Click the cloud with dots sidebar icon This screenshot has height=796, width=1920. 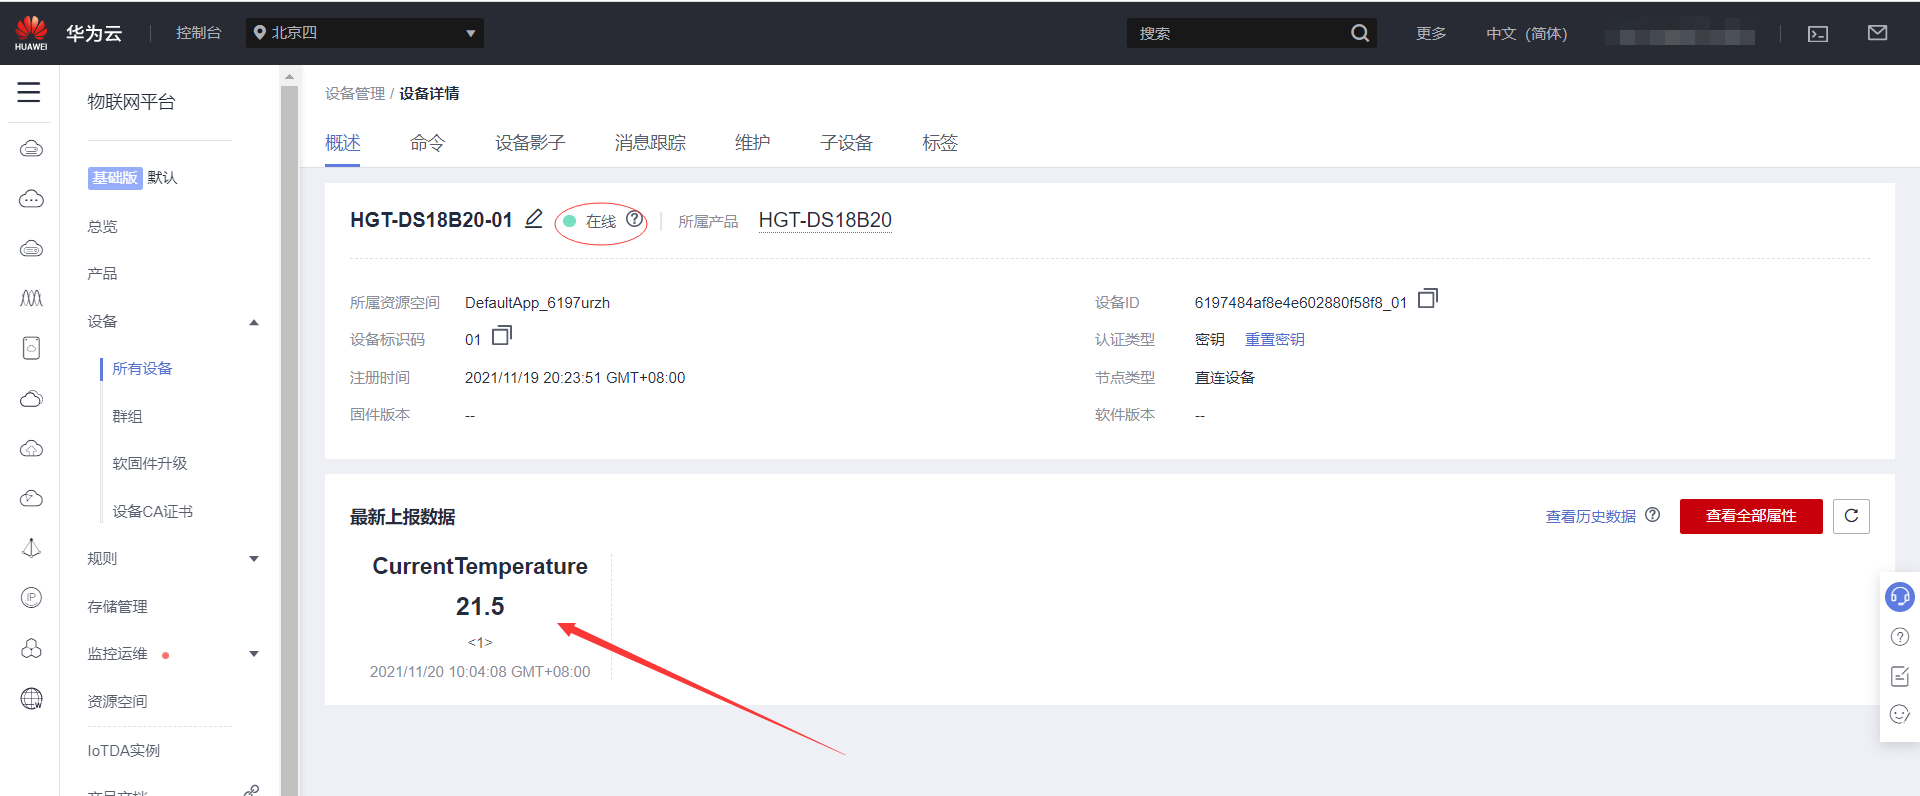pyautogui.click(x=31, y=199)
